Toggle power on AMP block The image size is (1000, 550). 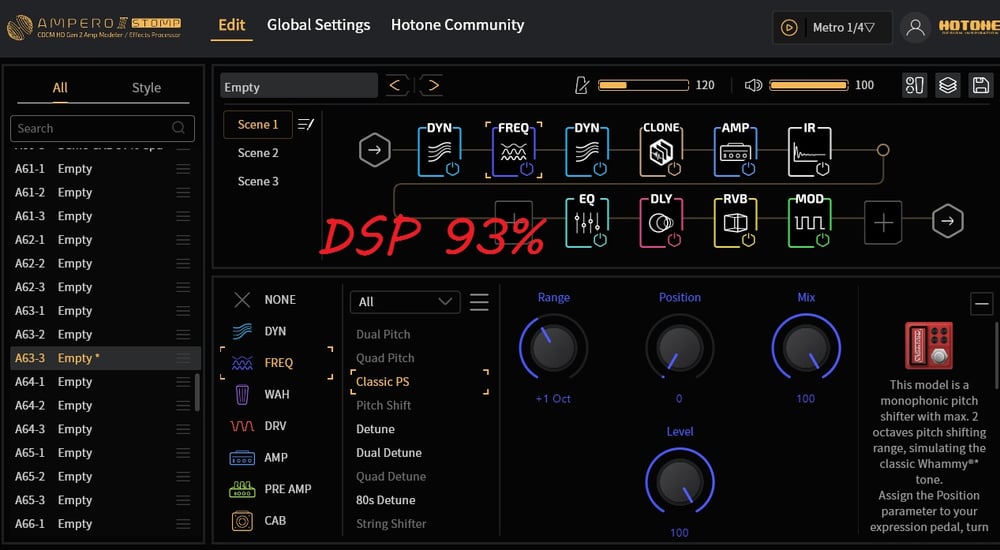pos(748,168)
